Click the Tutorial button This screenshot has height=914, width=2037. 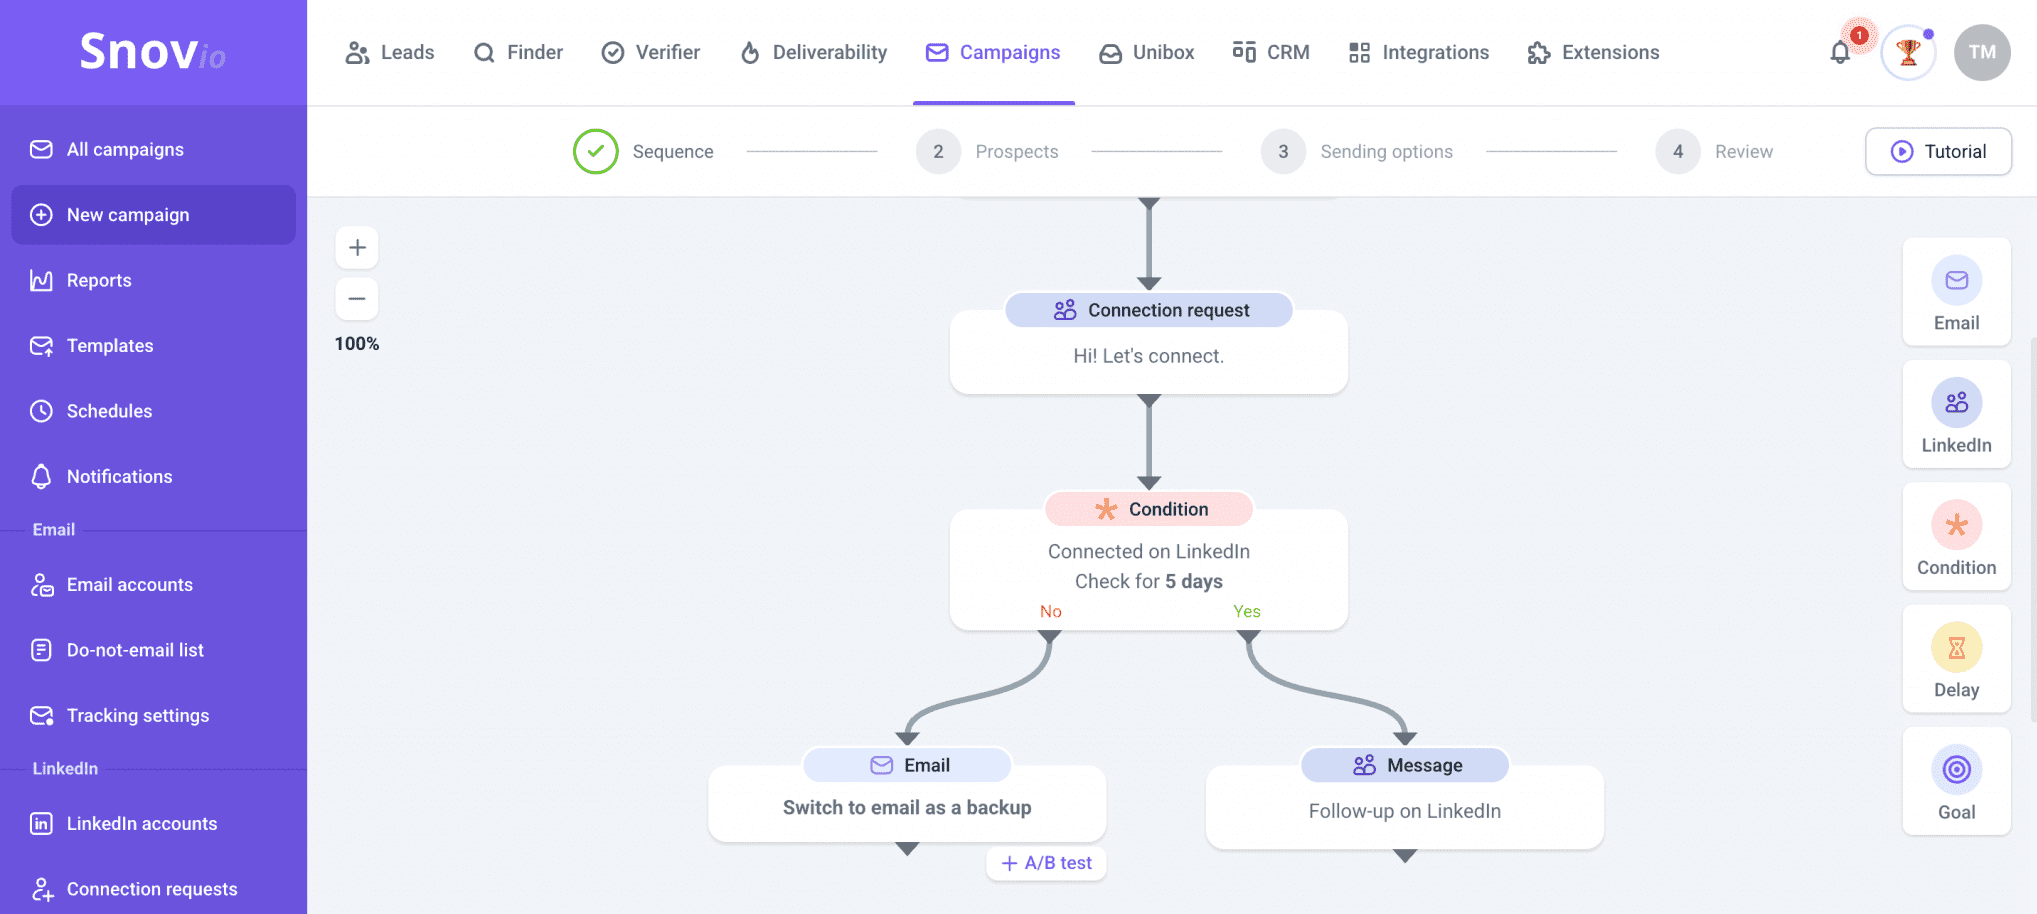click(x=1938, y=152)
